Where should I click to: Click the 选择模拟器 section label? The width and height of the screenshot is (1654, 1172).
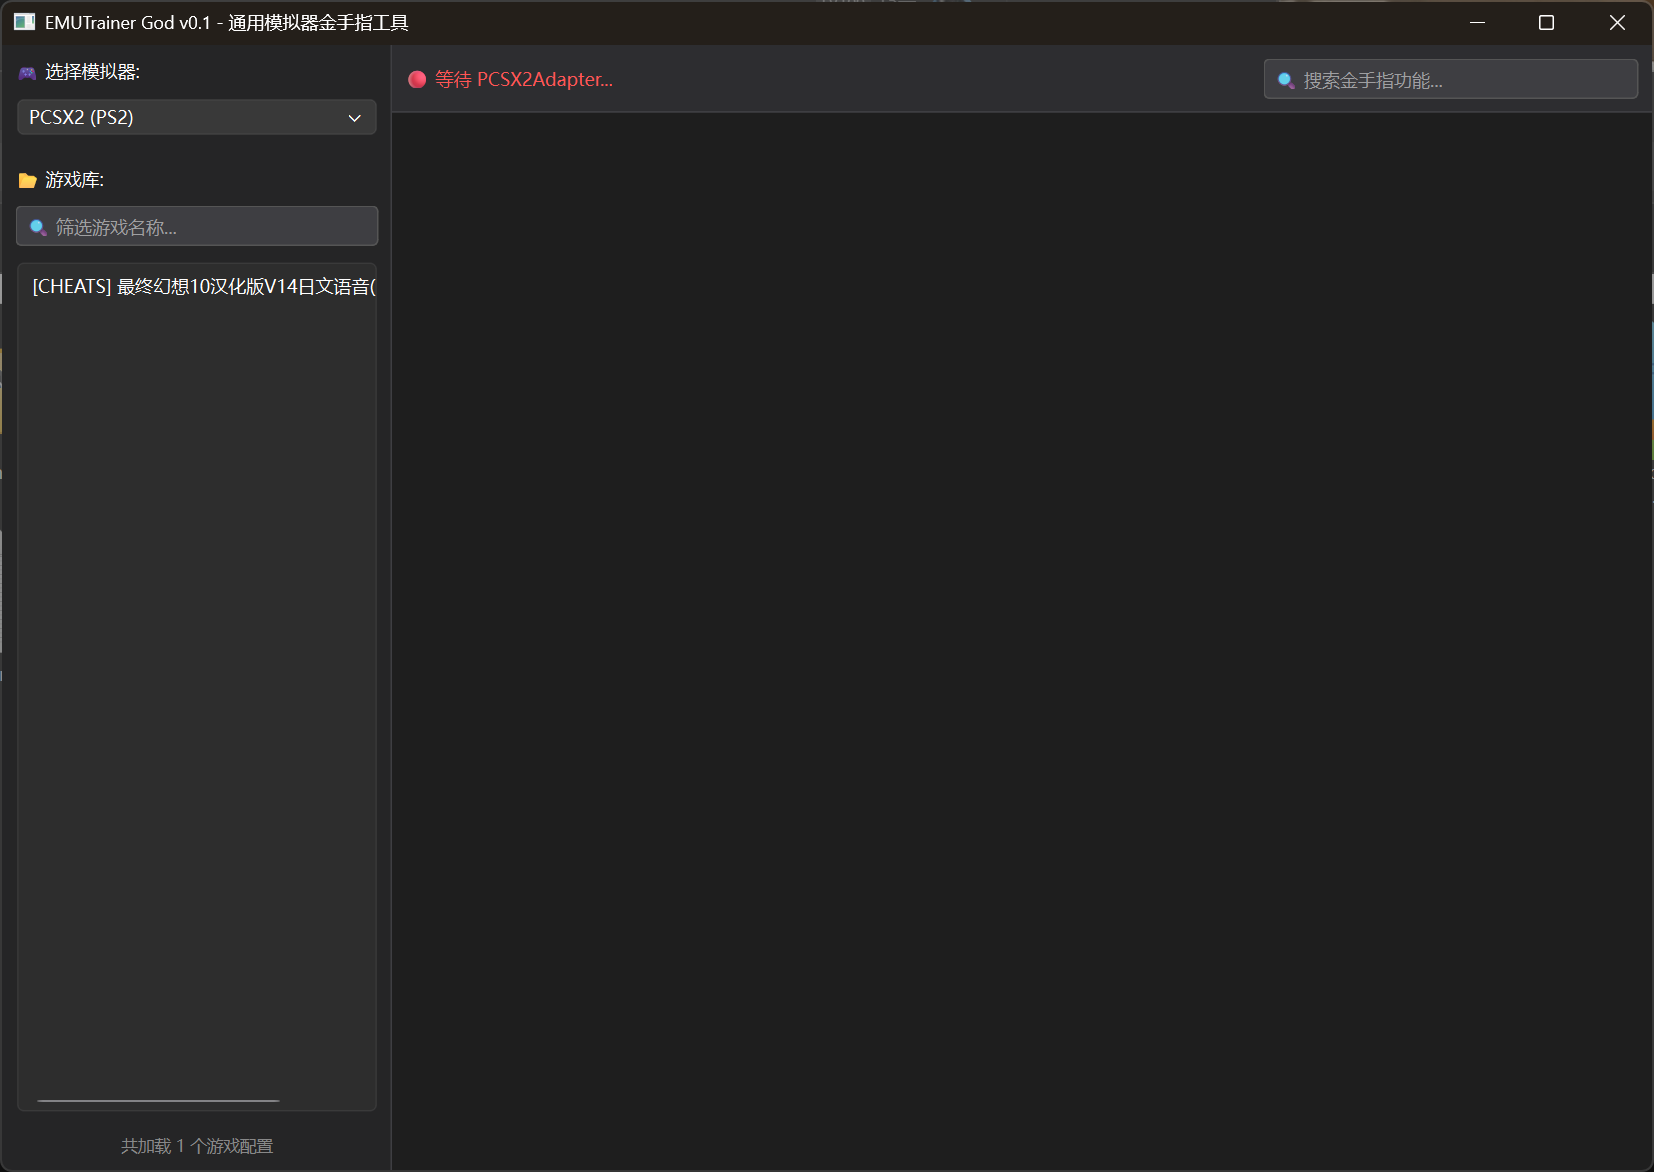tap(92, 72)
